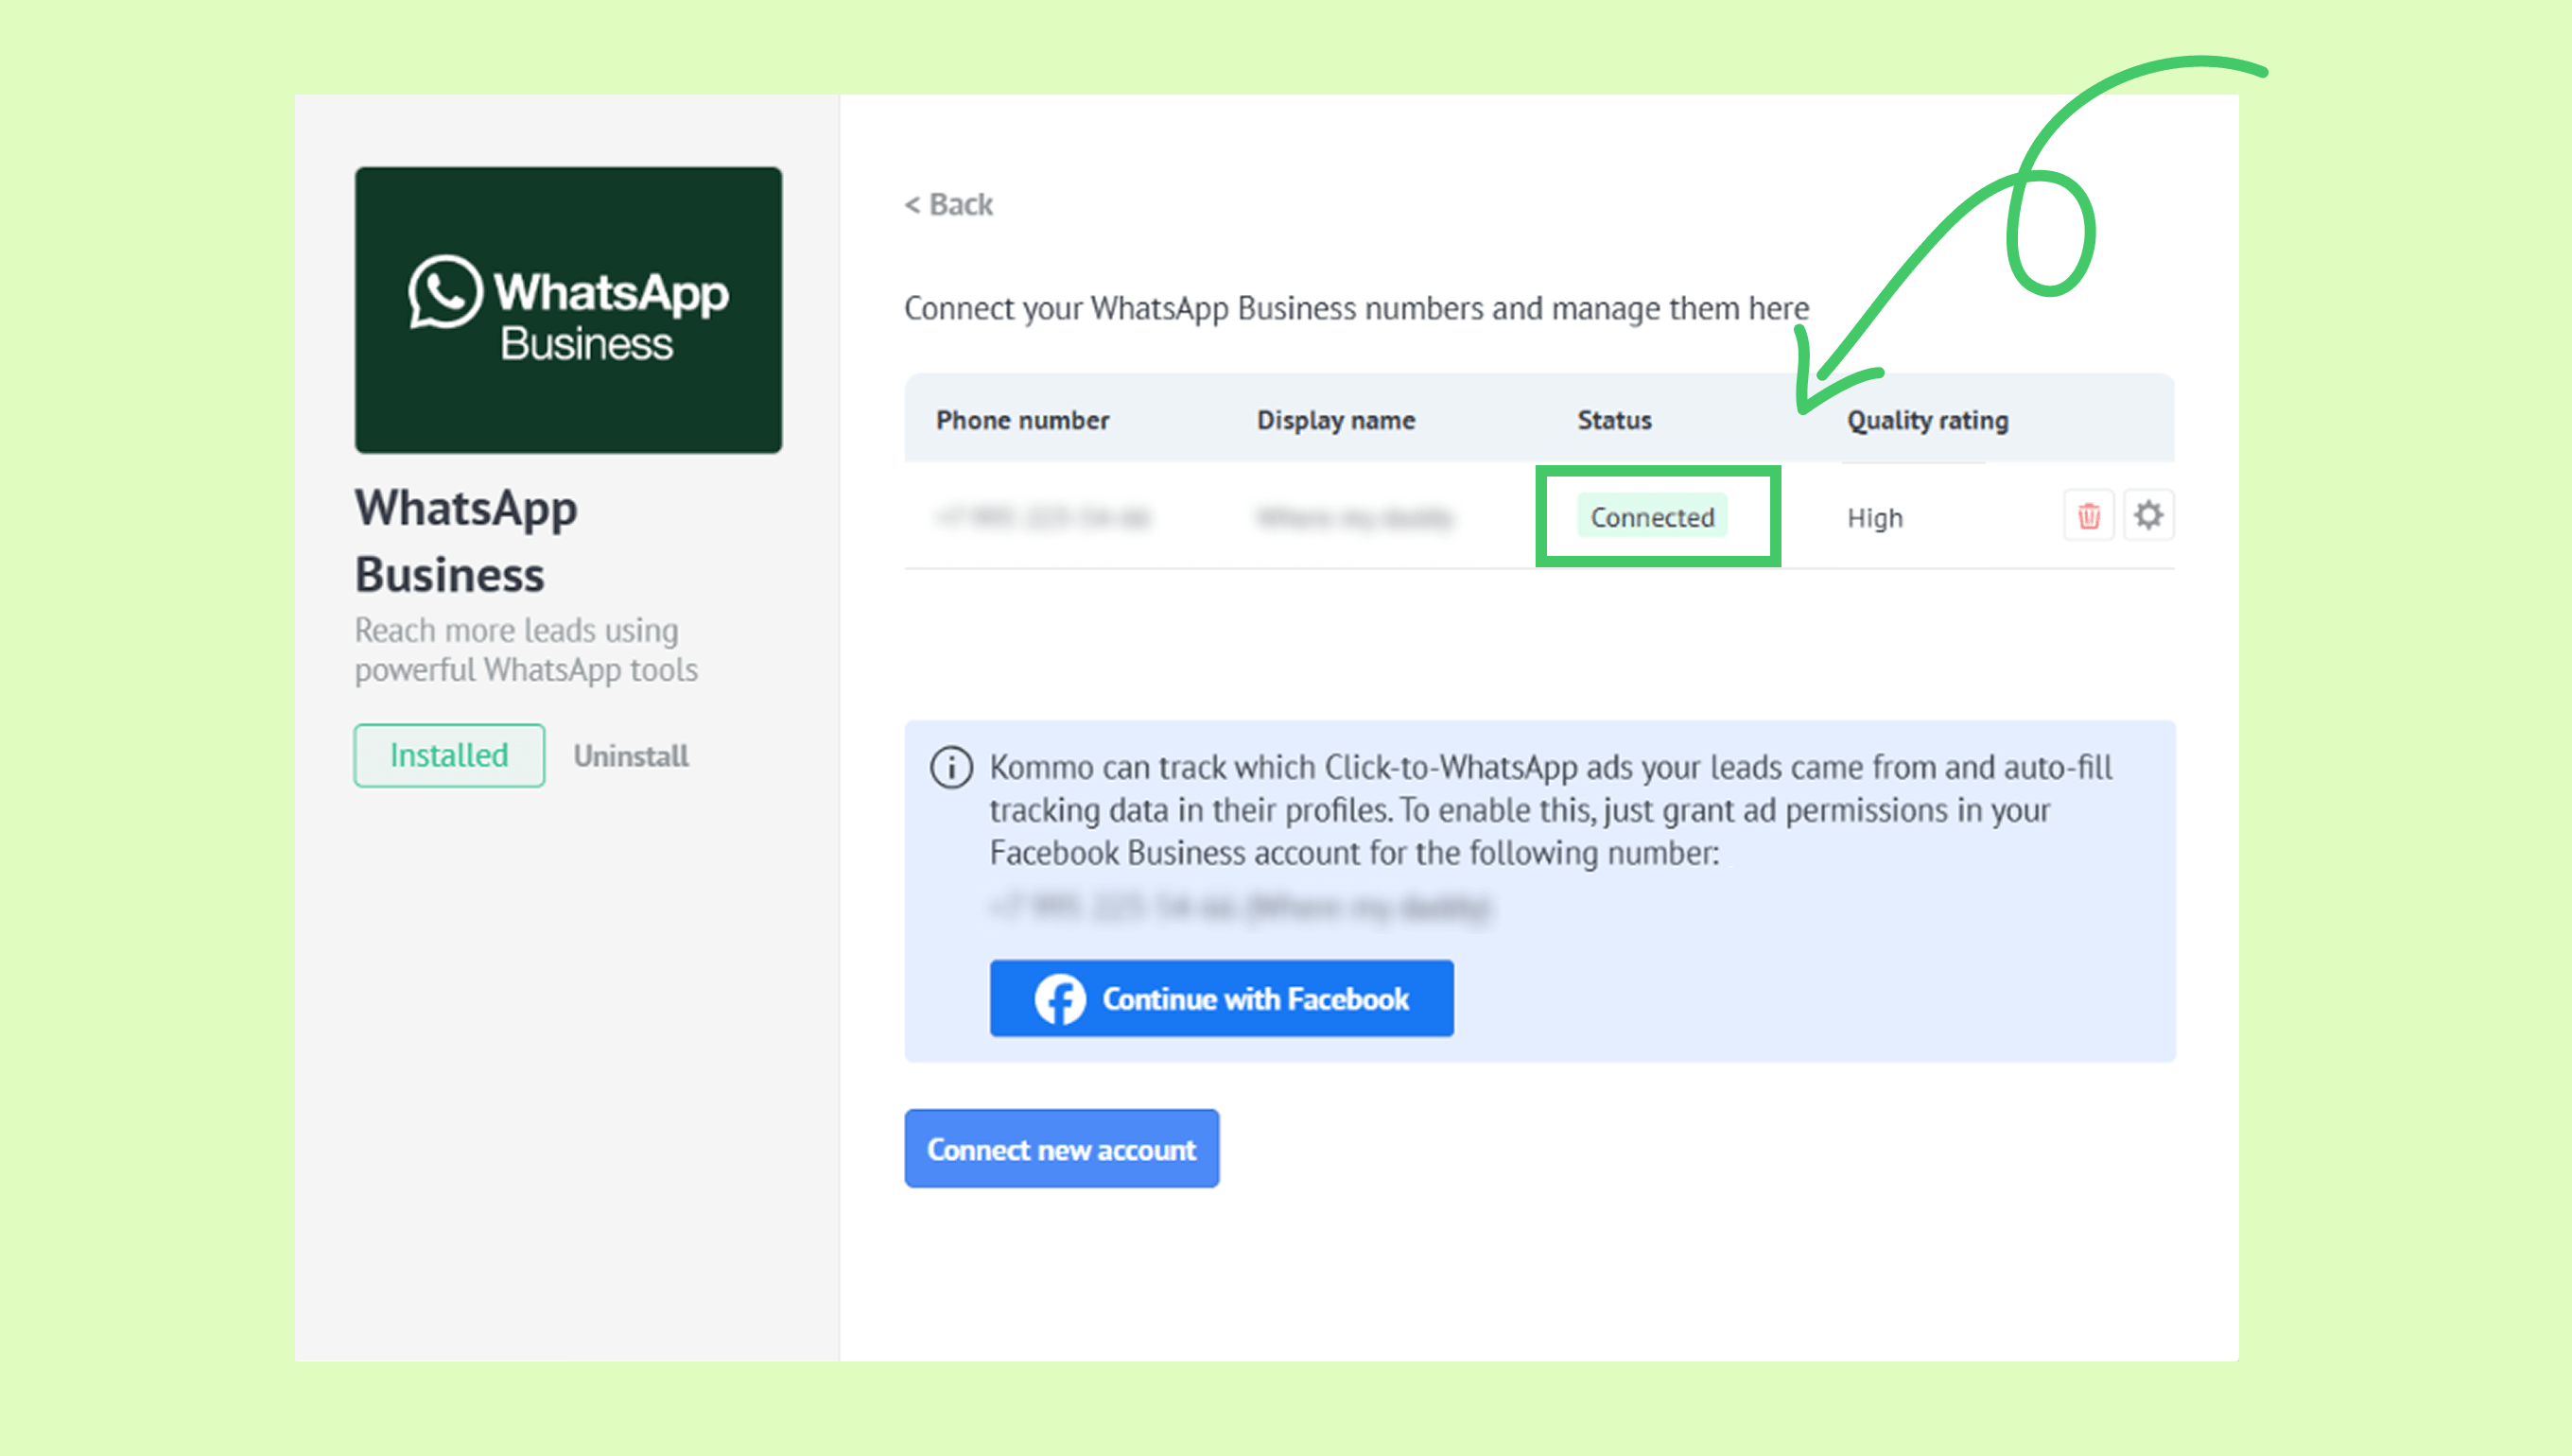The width and height of the screenshot is (2572, 1456).
Task: Click the info icon in blue notice
Action: pos(951,768)
